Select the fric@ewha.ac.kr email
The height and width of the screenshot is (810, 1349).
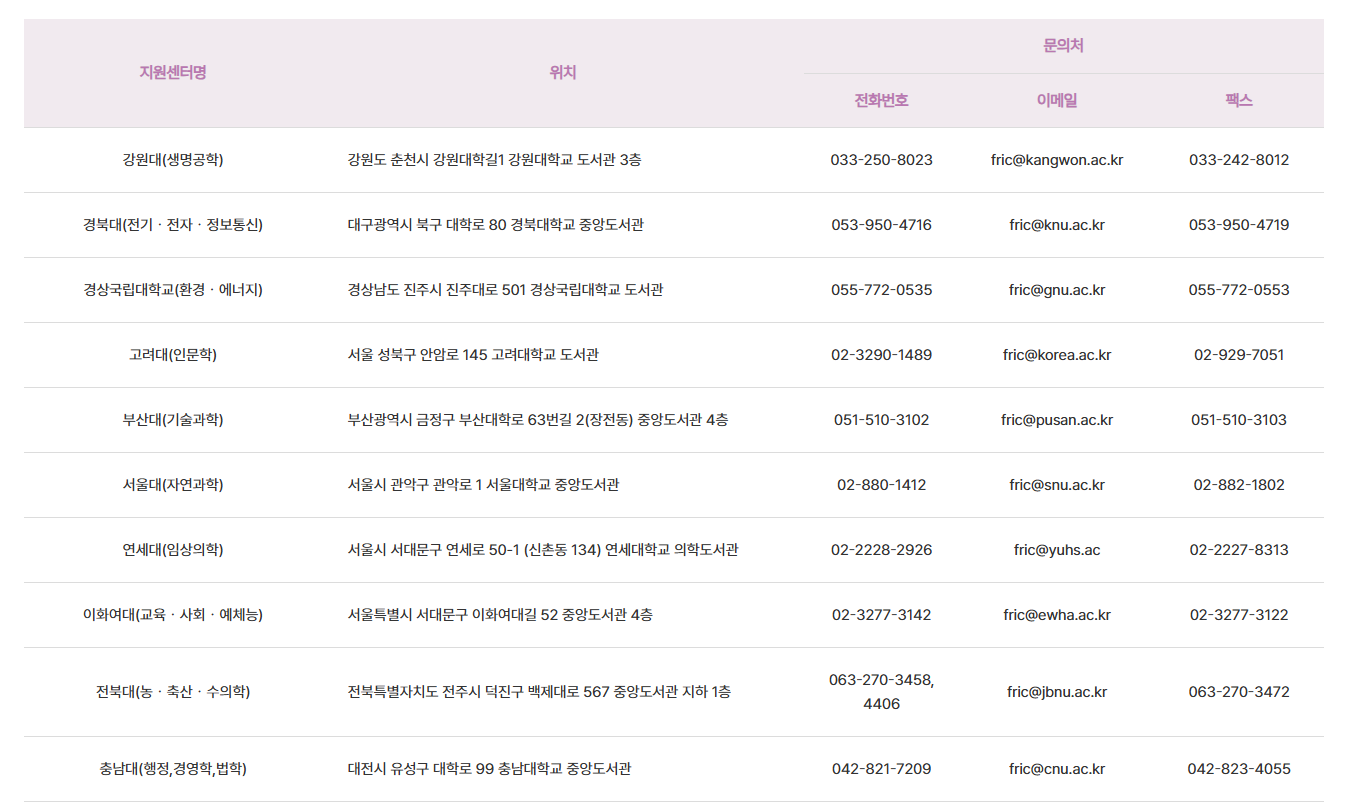tap(1056, 615)
